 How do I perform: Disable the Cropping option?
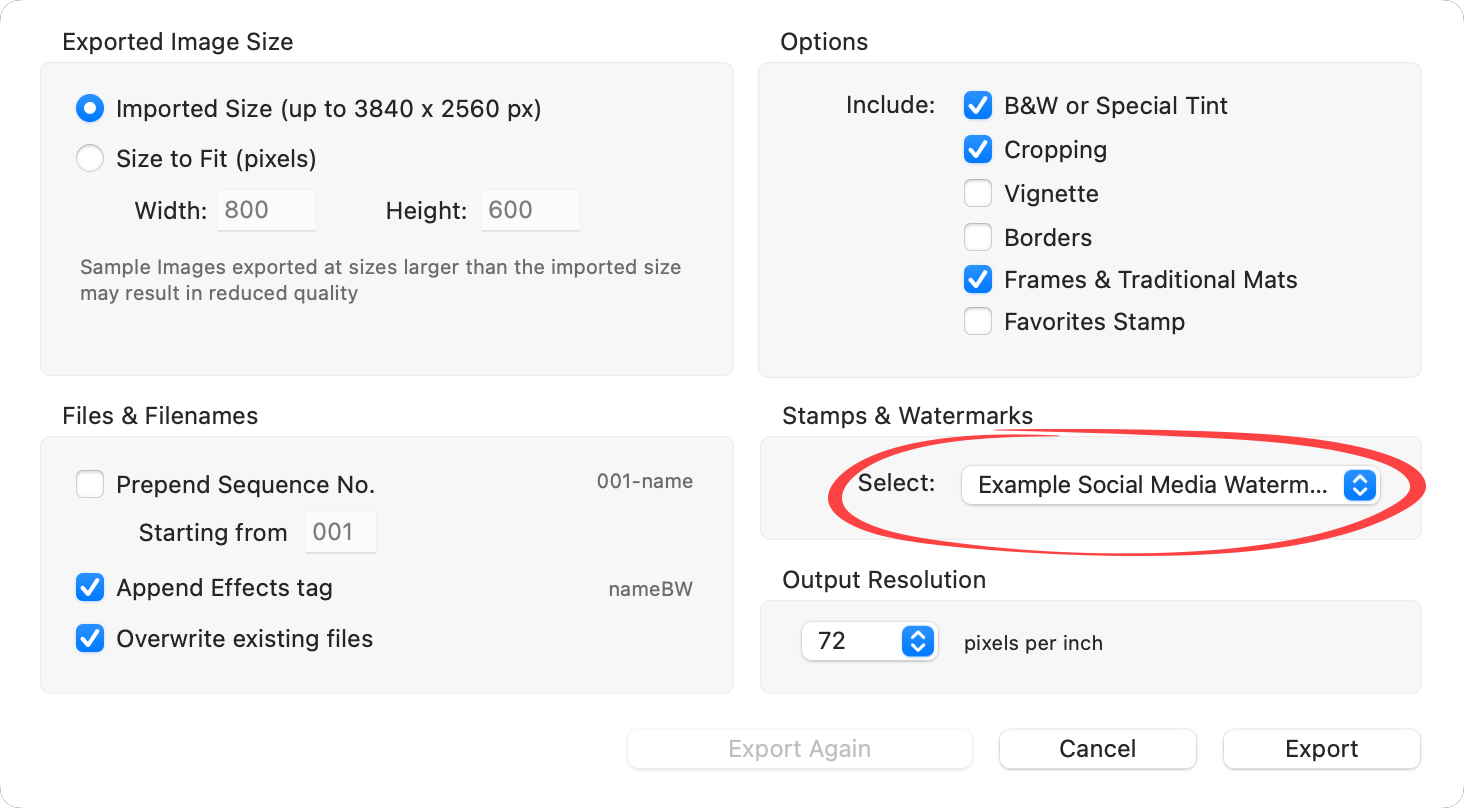tap(977, 150)
